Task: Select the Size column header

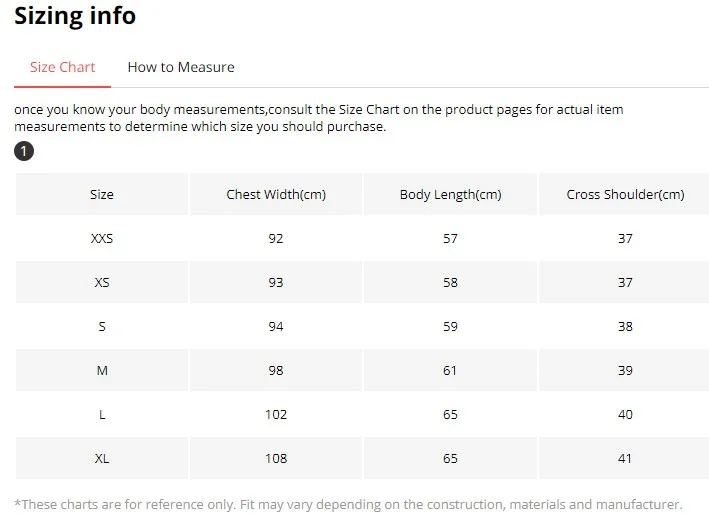Action: [x=102, y=194]
